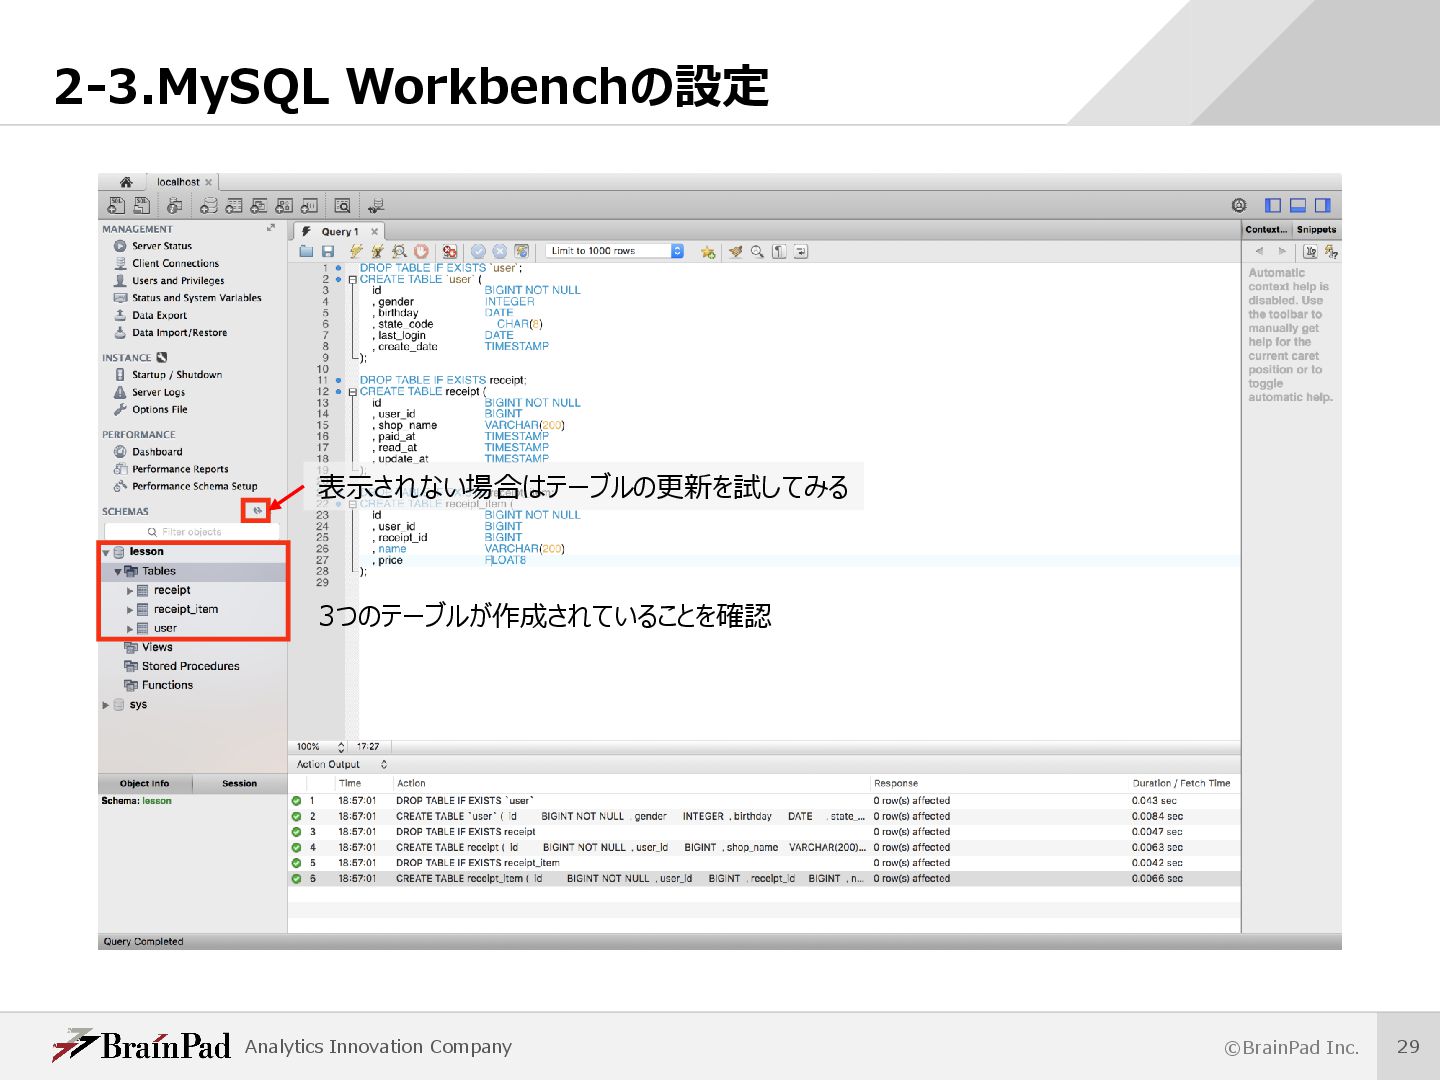Collapse the Tables folder
This screenshot has width=1440, height=1080.
tap(118, 572)
